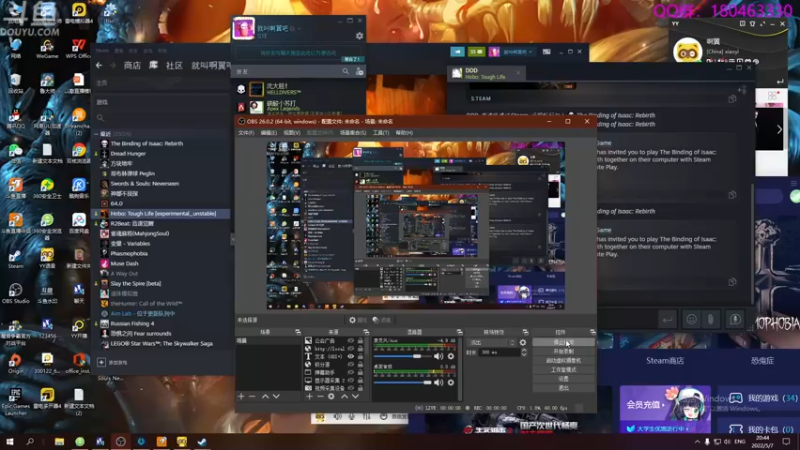Toggle visibility of http://local source
The width and height of the screenshot is (800, 450).
tap(351, 348)
